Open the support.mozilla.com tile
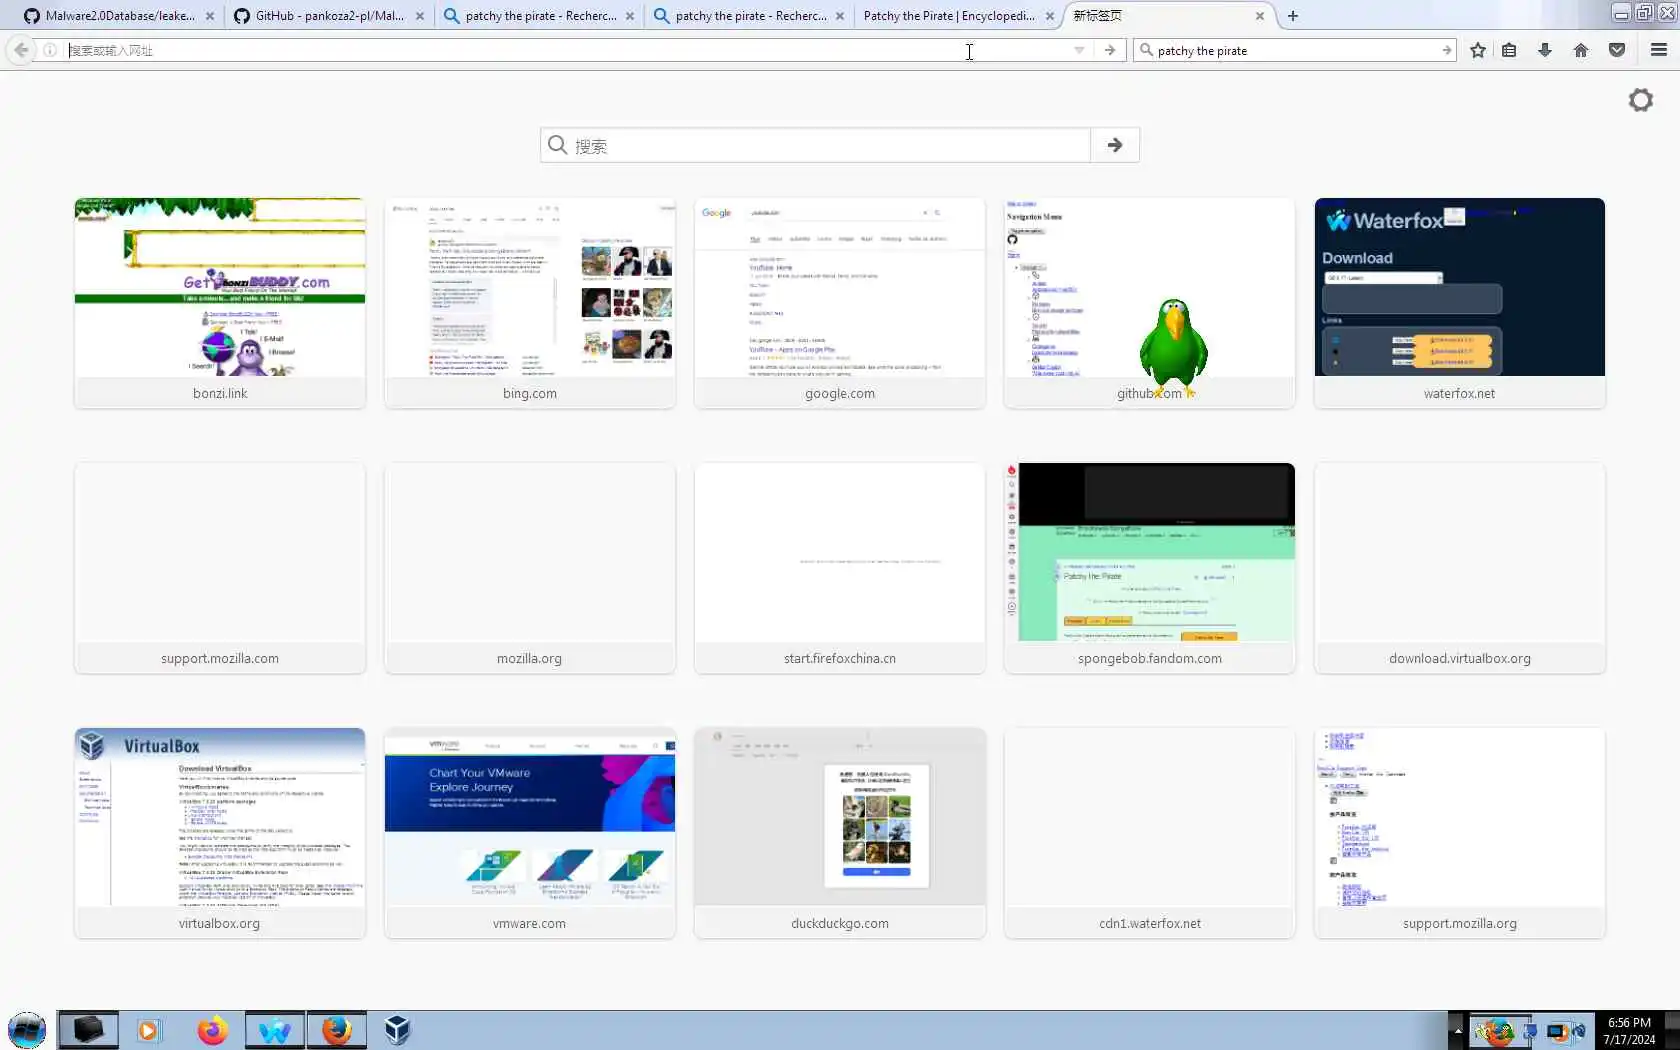The image size is (1680, 1050). pyautogui.click(x=220, y=568)
